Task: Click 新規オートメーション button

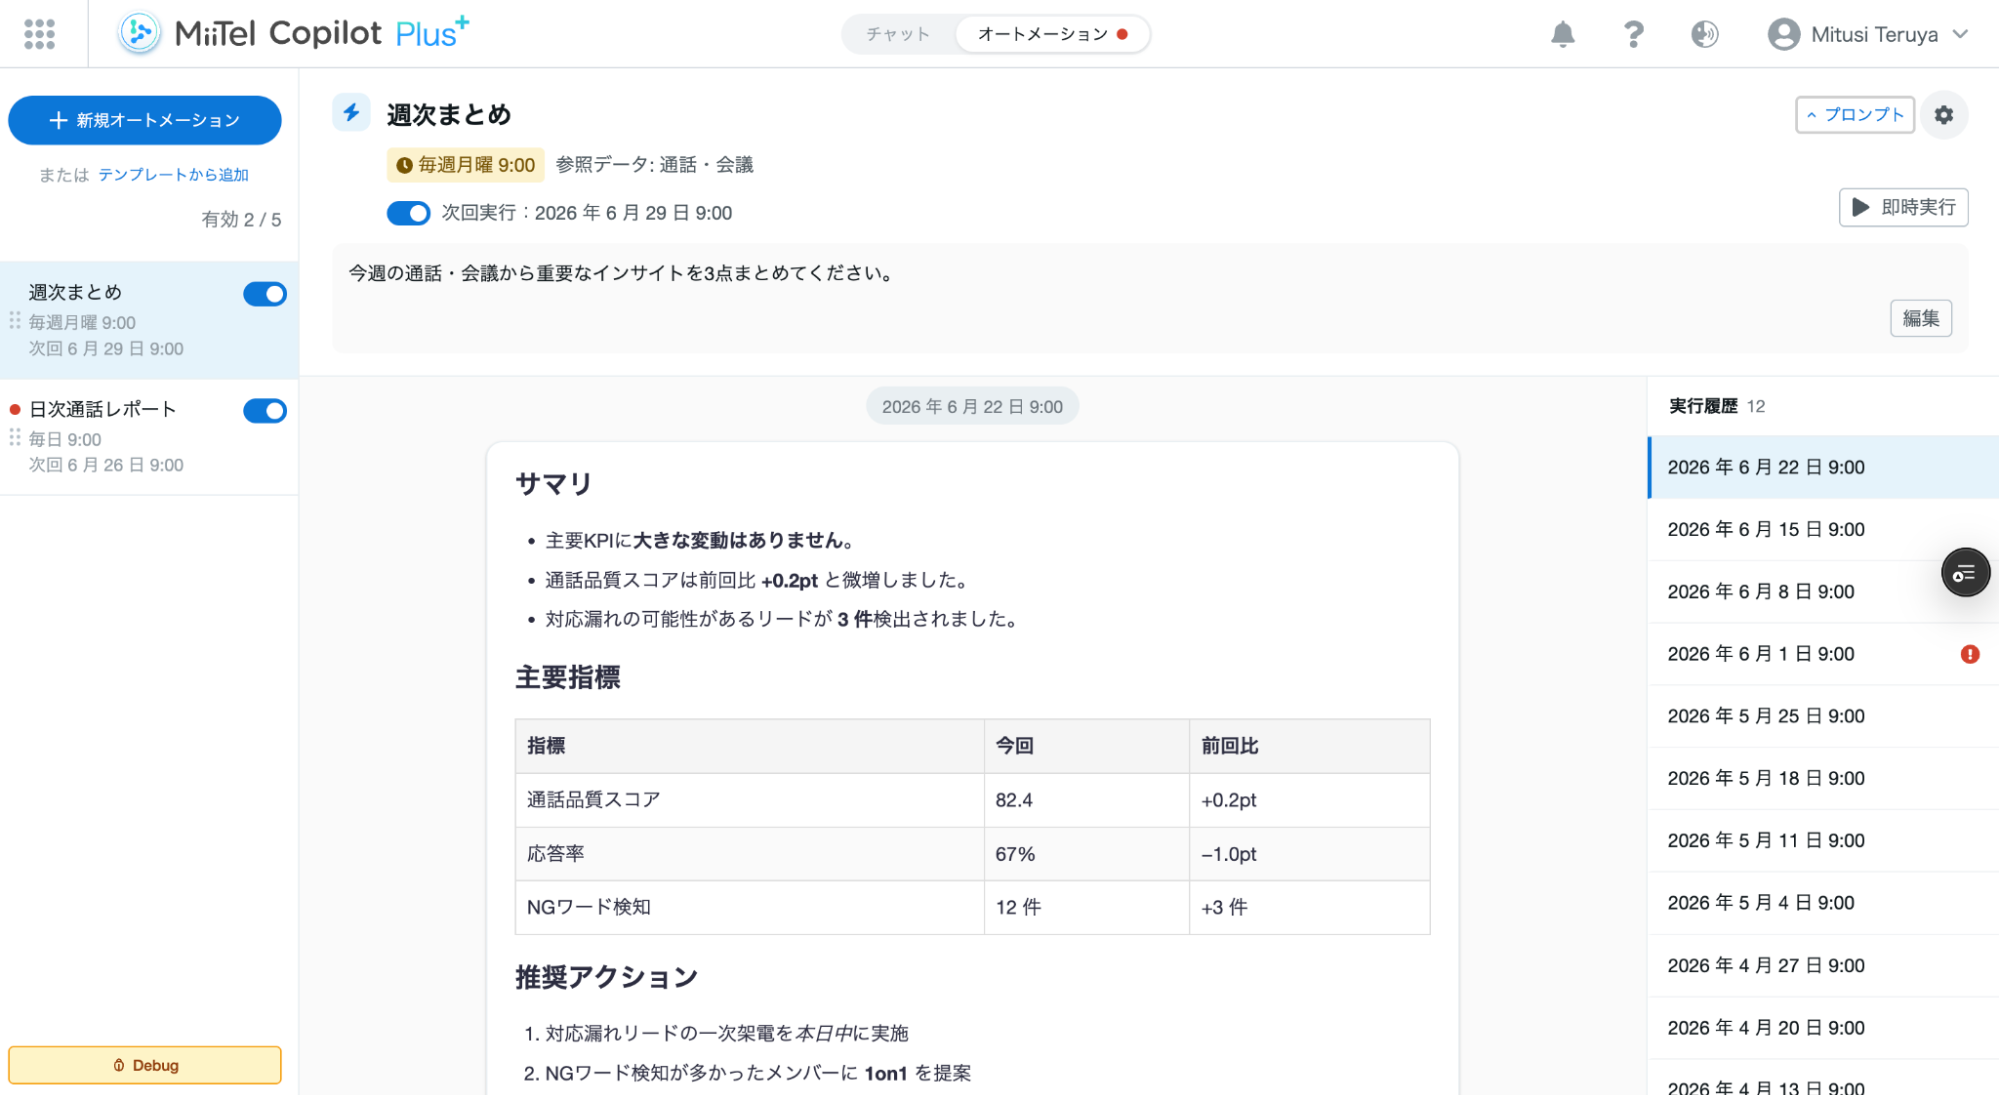Action: coord(145,120)
